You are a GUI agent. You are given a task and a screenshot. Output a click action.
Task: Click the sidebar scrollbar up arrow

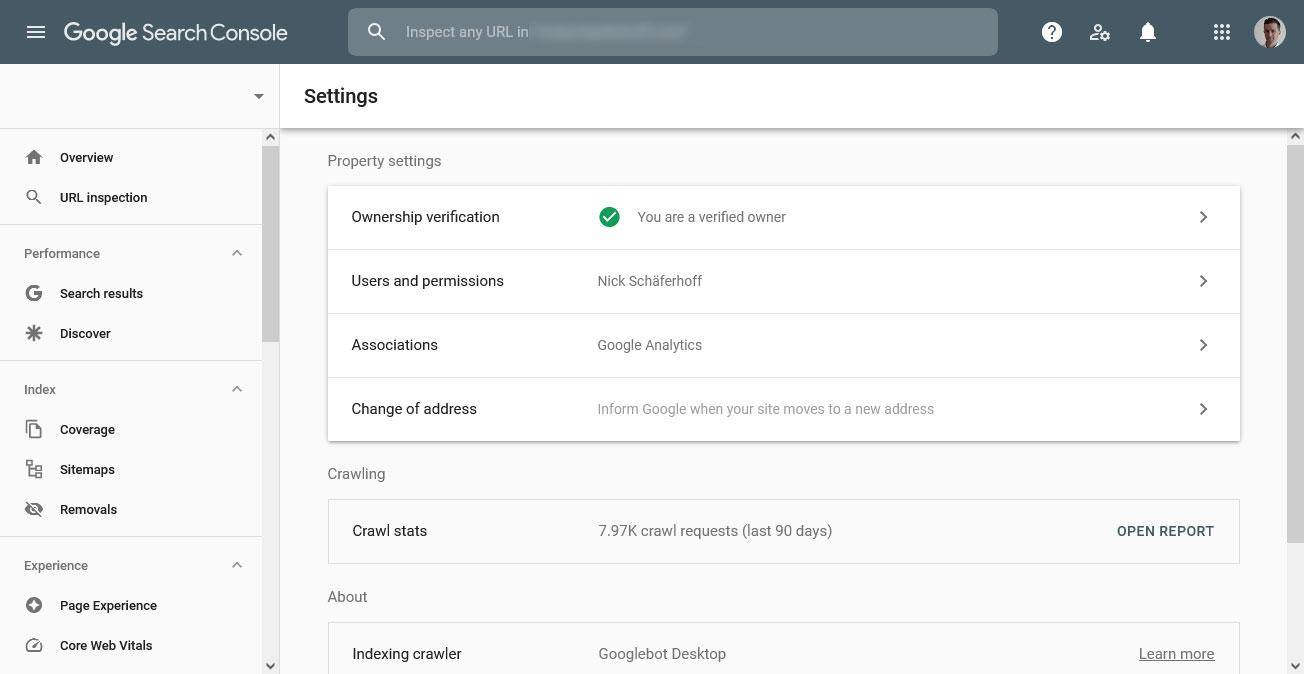(x=271, y=136)
